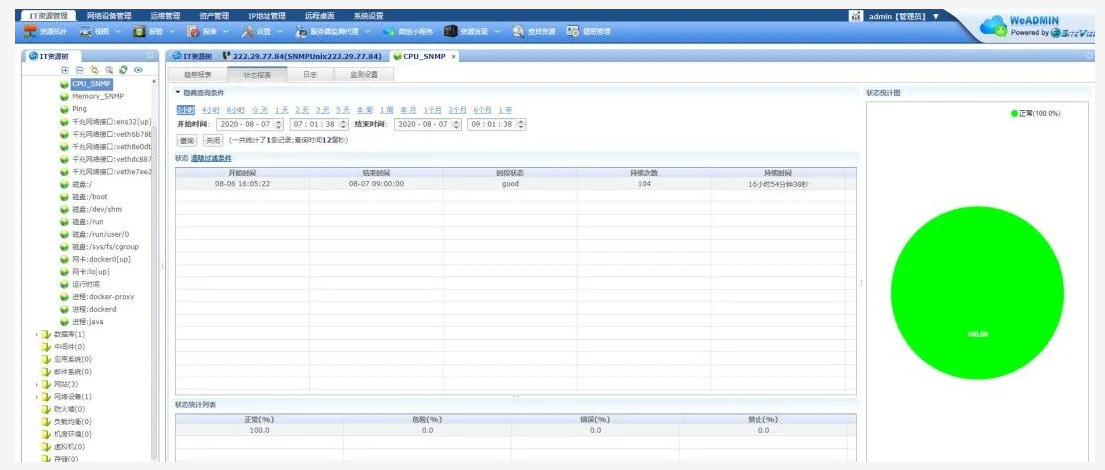Click the 视图 view icon in toolbar

tap(85, 32)
